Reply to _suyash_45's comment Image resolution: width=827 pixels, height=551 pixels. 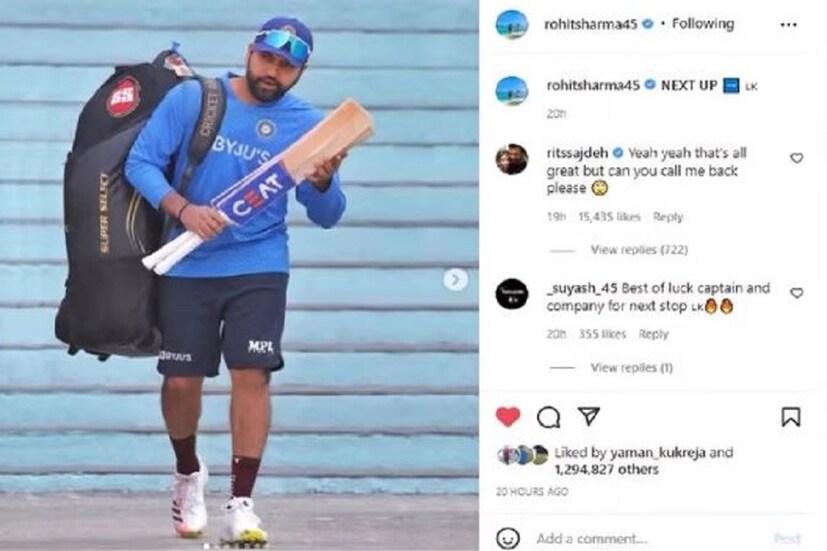pyautogui.click(x=653, y=334)
